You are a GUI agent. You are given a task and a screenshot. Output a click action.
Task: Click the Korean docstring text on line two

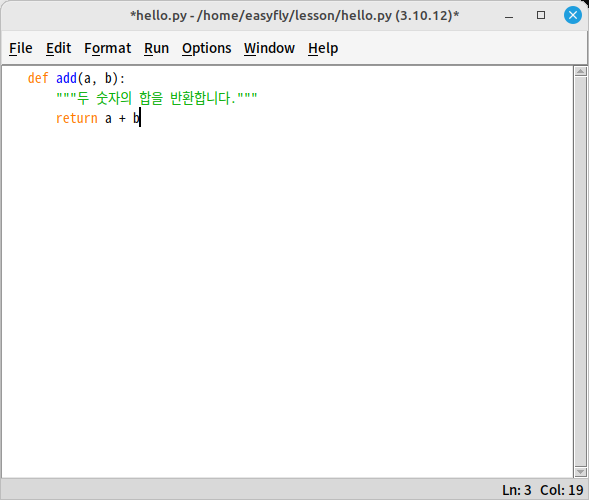(157, 98)
